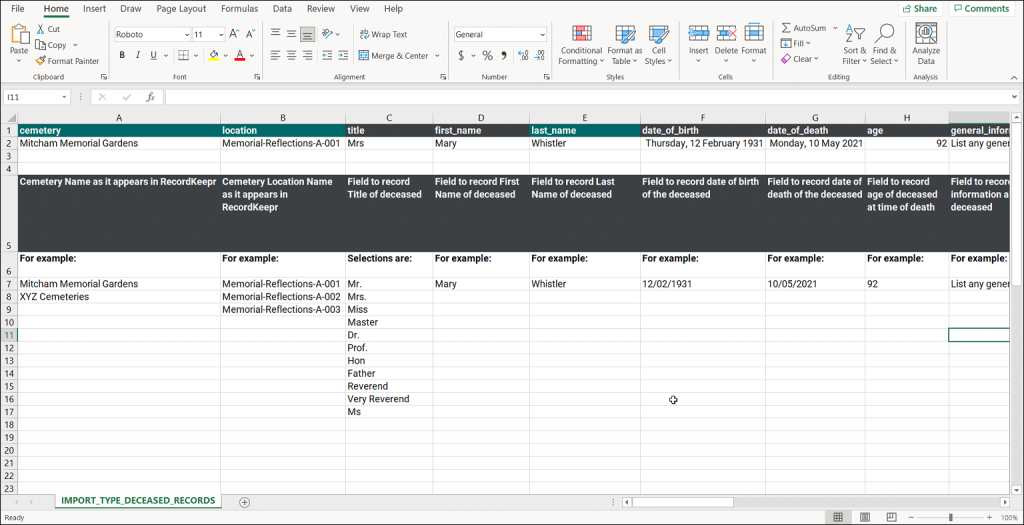1024x525 pixels.
Task: Click the AutoSum button
Action: tap(803, 28)
